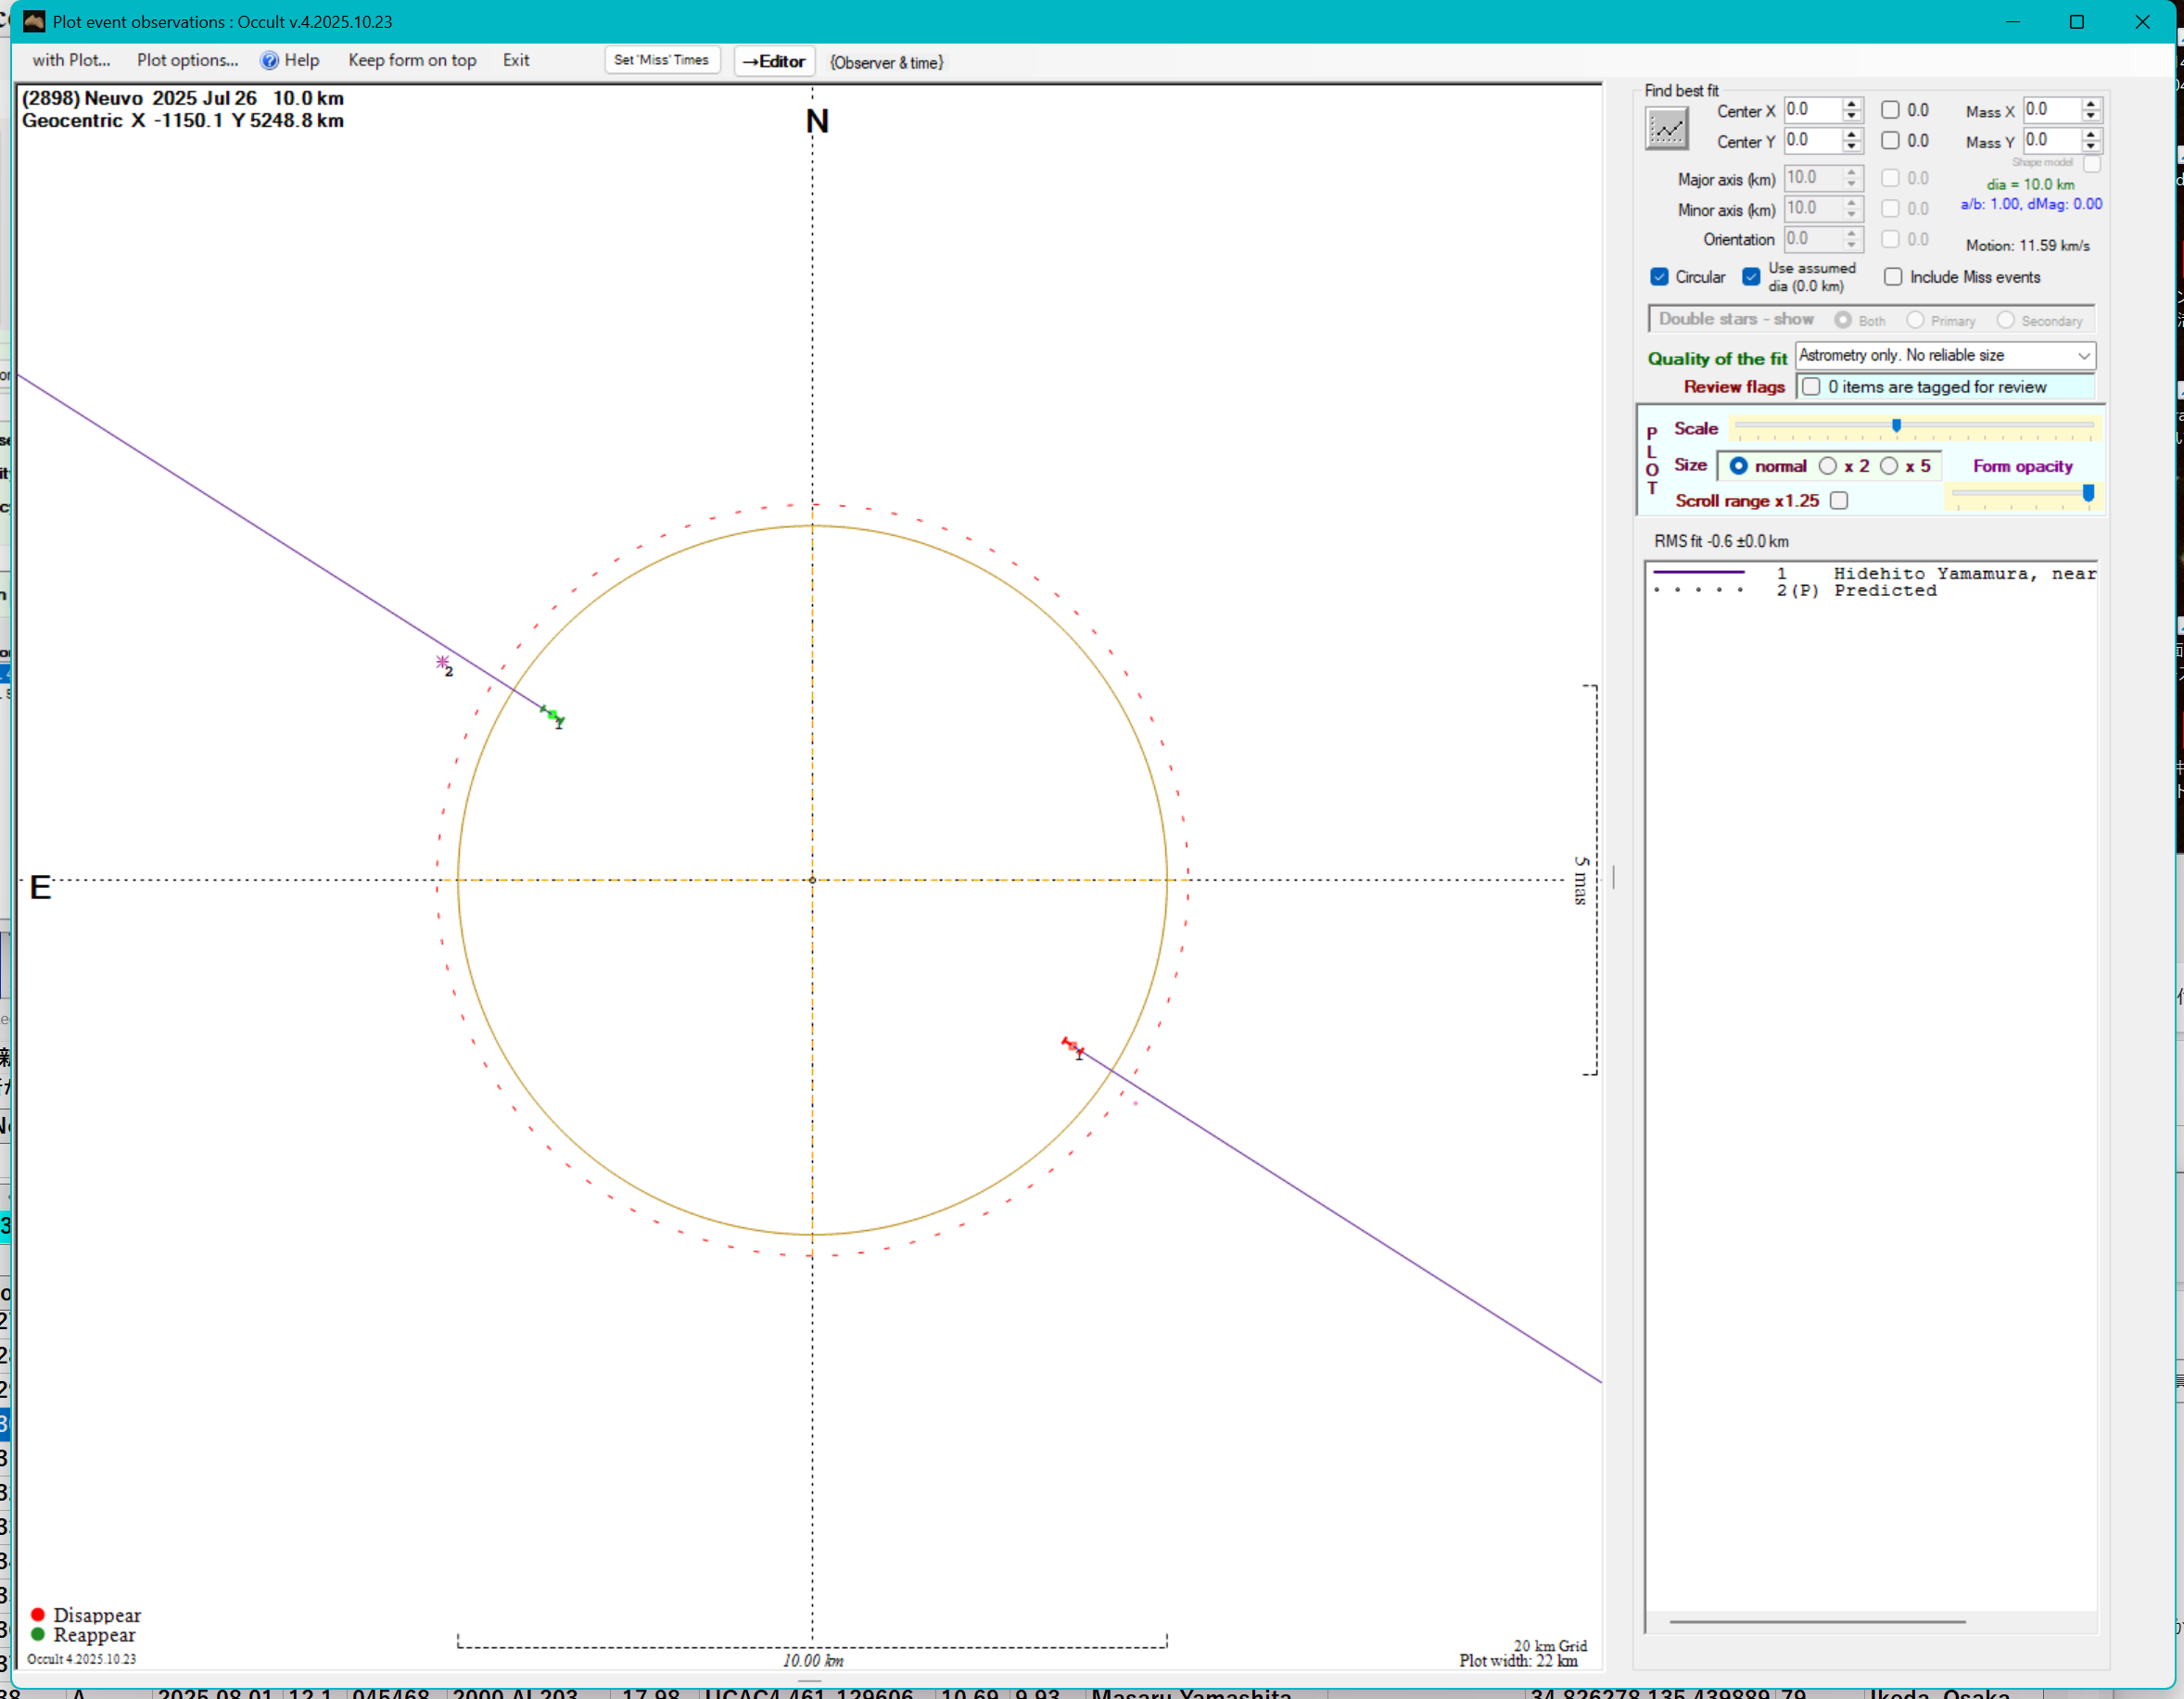2184x1699 pixels.
Task: Increase Center X with up spinner arrow
Action: 1852,104
